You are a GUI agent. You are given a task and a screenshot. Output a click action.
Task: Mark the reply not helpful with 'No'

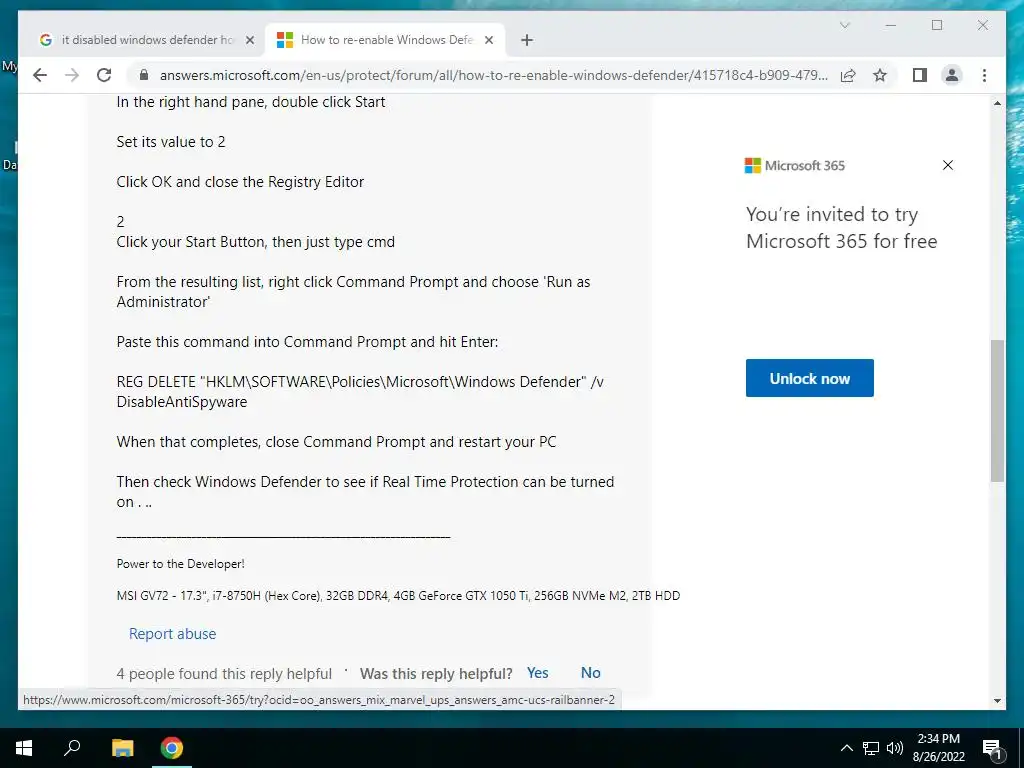click(x=590, y=673)
